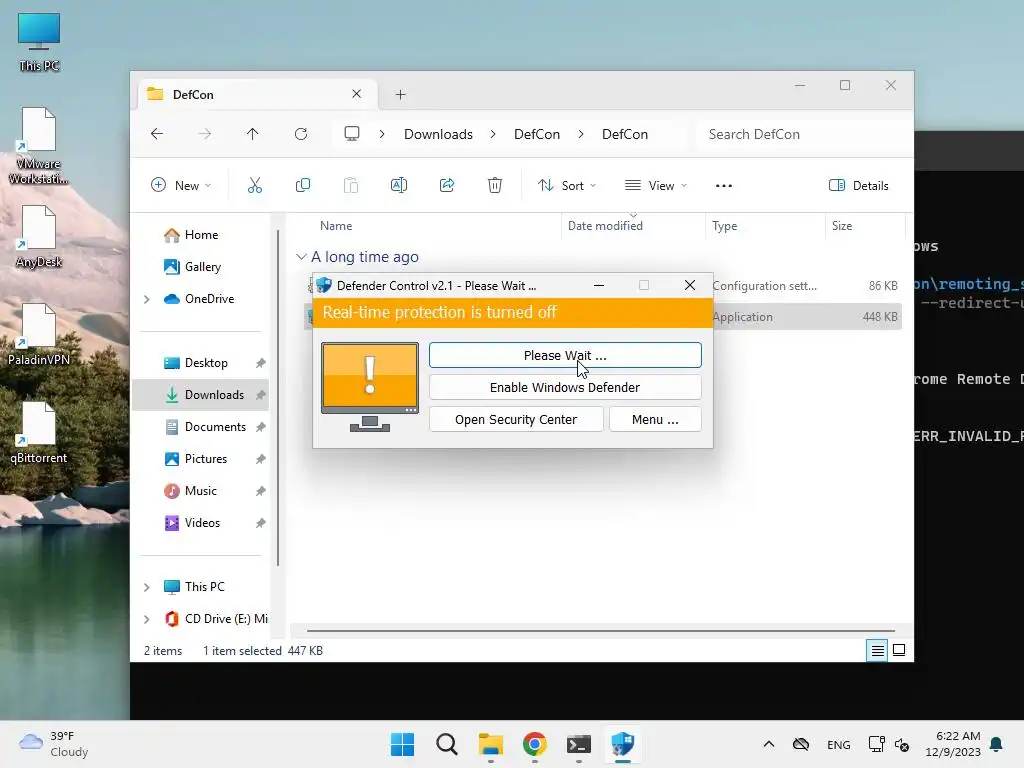Screen dimensions: 1024x768
Task: Open Videos in navigation pane
Action: [202, 522]
